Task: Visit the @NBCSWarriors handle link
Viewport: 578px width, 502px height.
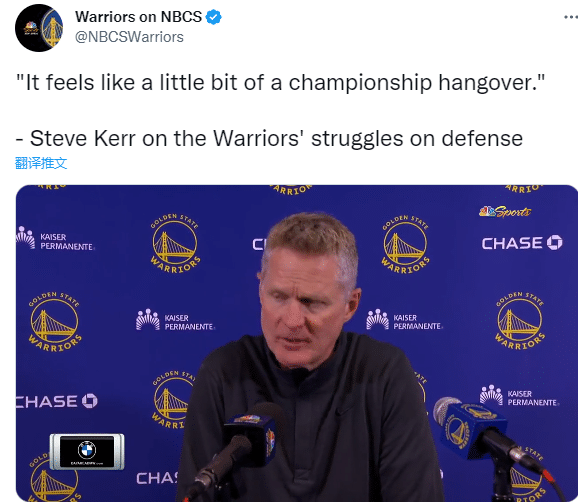Action: (129, 37)
